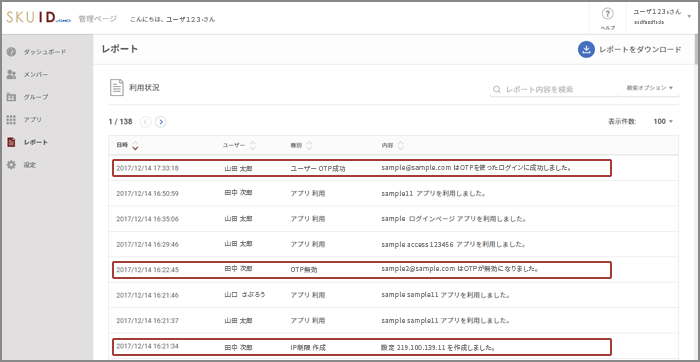The height and width of the screenshot is (362, 700).
Task: Click the 1 / 138 page indicator
Action: click(x=120, y=121)
